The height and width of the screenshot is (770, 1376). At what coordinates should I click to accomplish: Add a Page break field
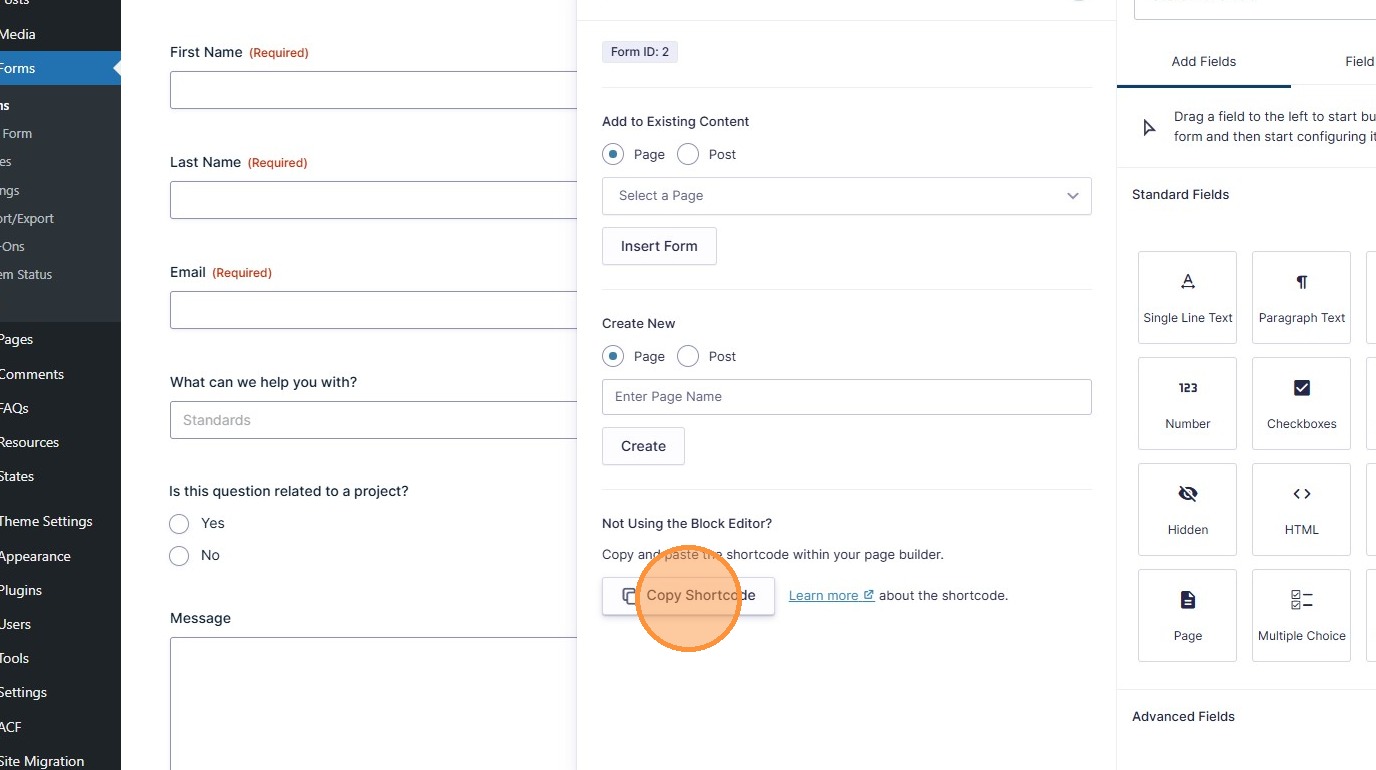[x=1187, y=615]
